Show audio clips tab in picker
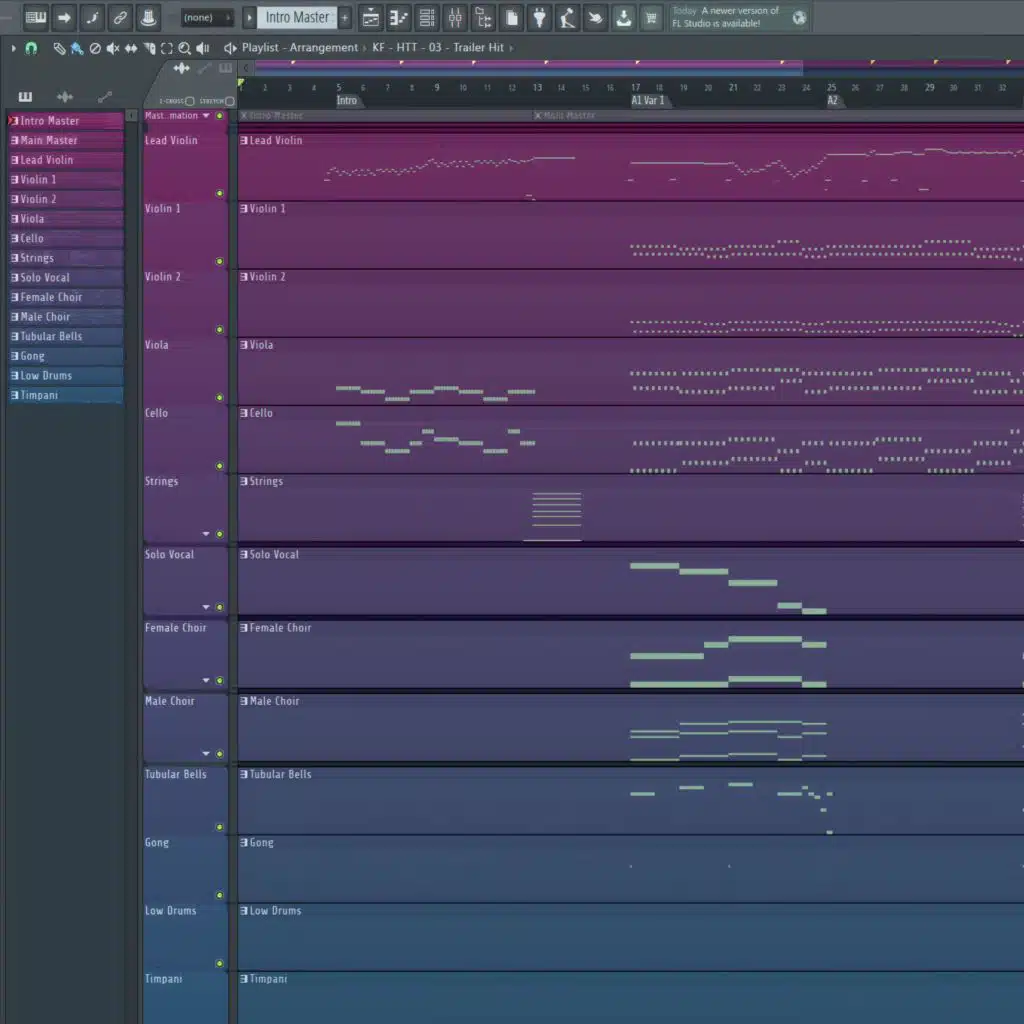1024x1024 pixels. coord(65,97)
